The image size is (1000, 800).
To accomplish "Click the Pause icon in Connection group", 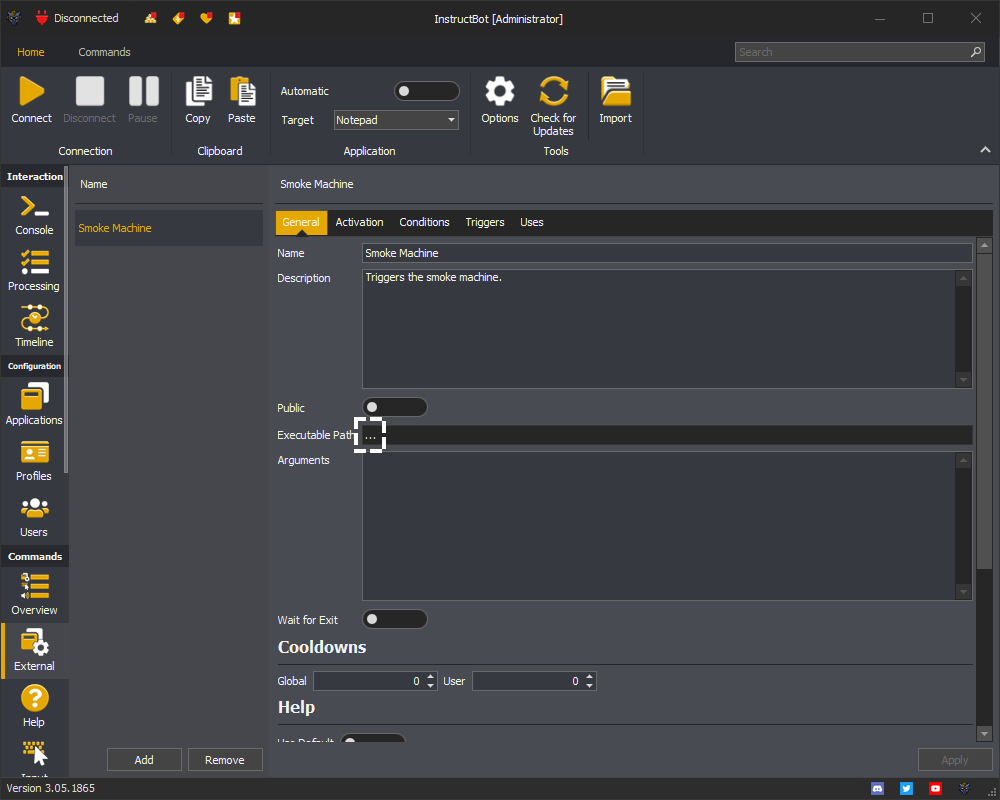I will pos(143,91).
